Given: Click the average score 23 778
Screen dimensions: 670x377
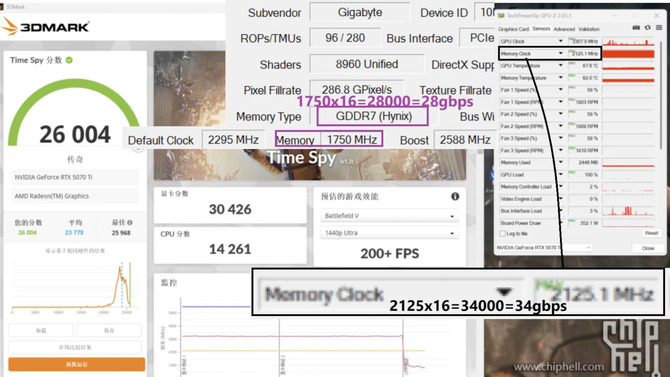Looking at the screenshot, I should point(74,233).
